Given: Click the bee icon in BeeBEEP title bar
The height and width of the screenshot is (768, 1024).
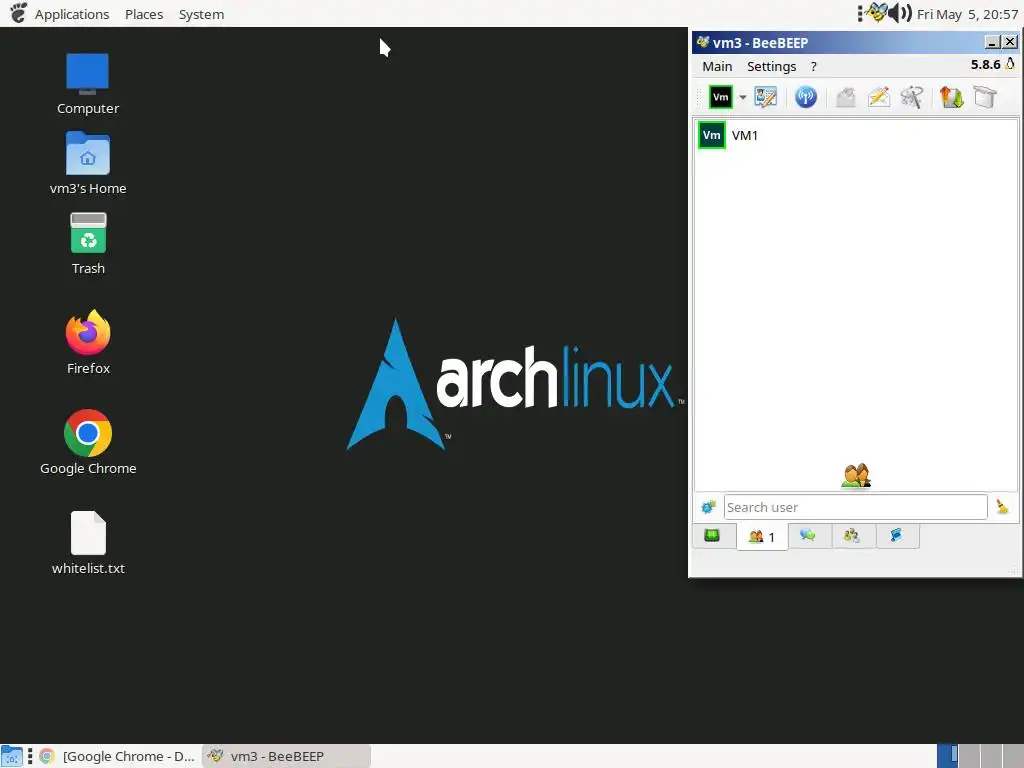Looking at the screenshot, I should tap(703, 42).
